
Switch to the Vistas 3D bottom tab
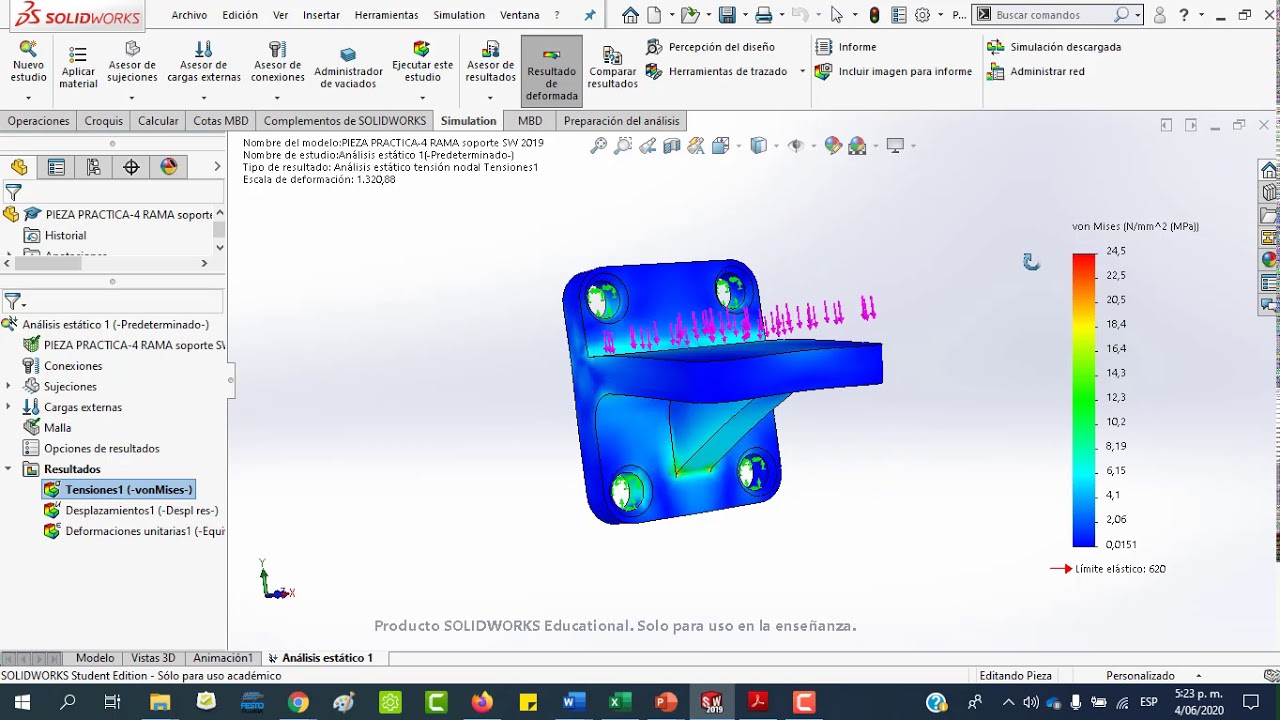click(x=153, y=658)
